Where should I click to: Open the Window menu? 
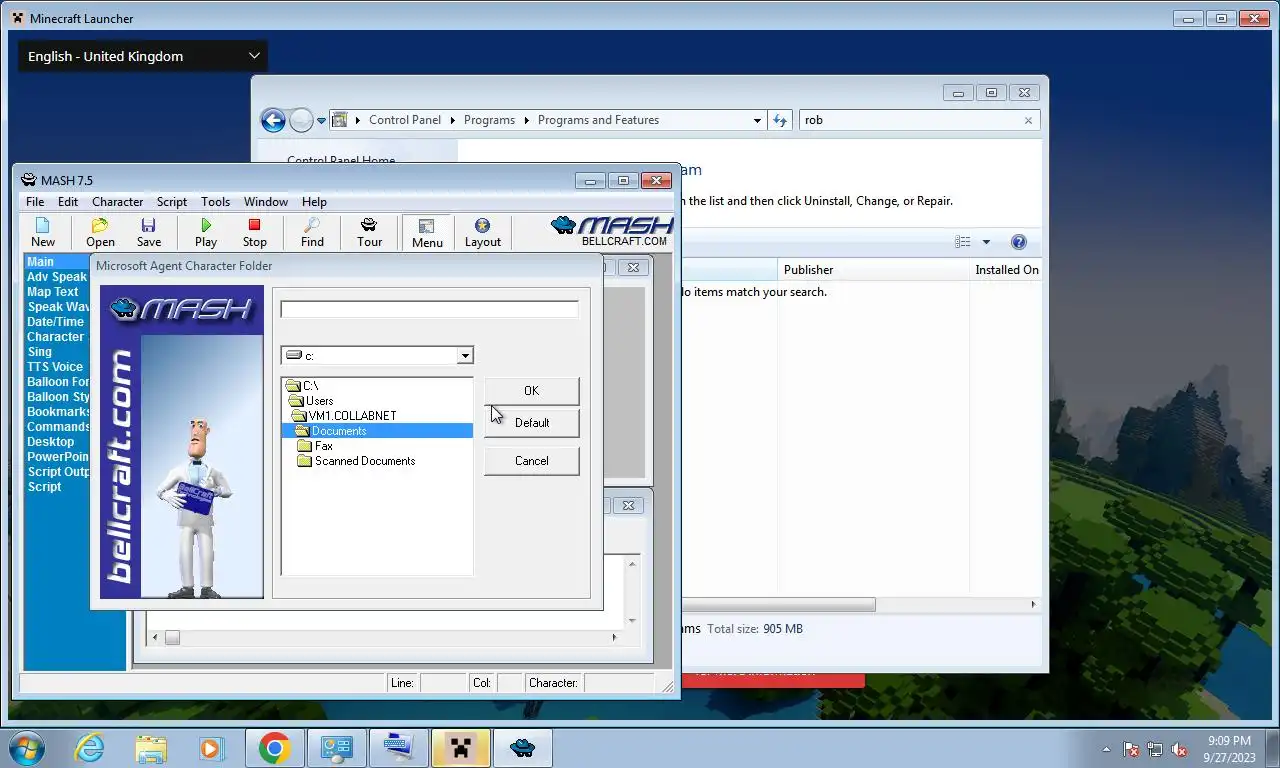point(266,201)
